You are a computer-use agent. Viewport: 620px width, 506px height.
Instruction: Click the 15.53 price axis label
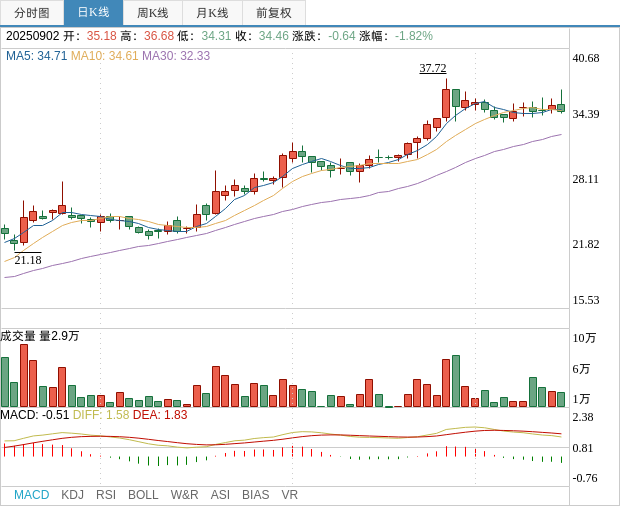[586, 300]
